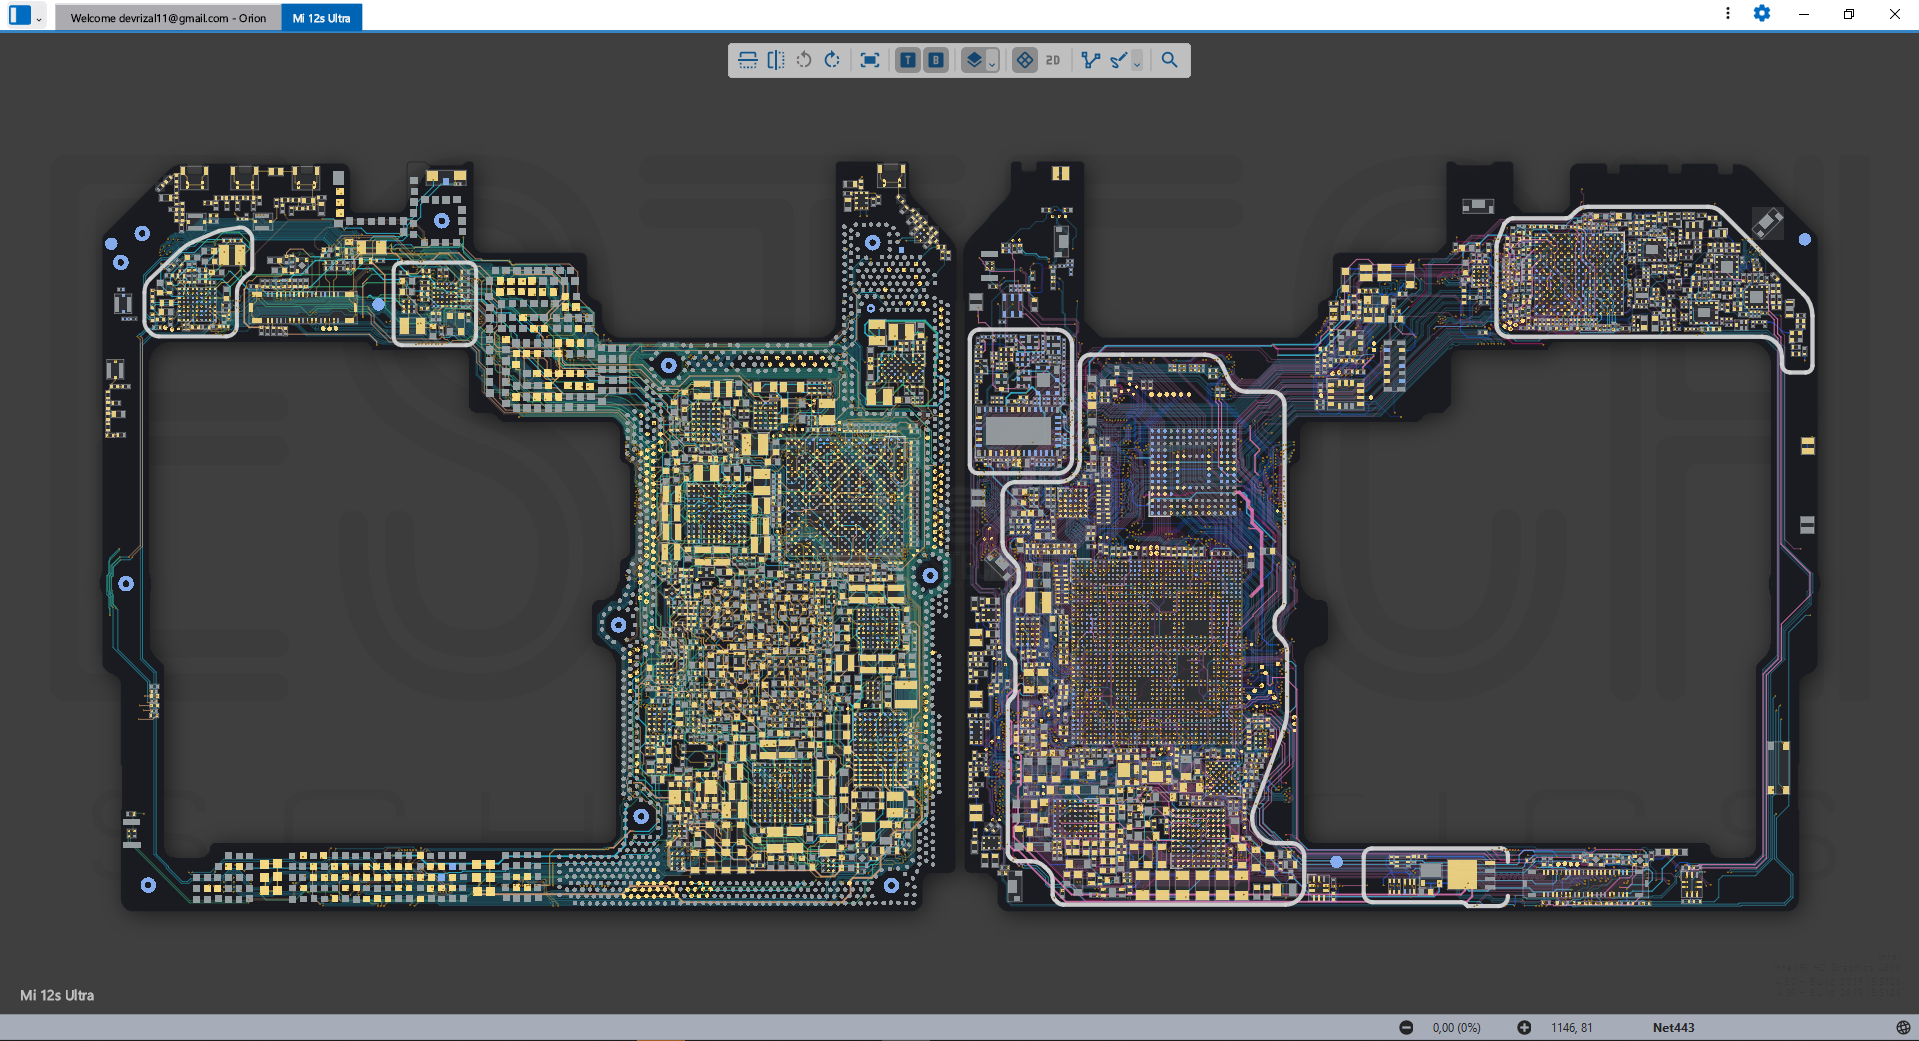Click the 0,00 (0%) zoom value
1919x1041 pixels.
1456,1028
